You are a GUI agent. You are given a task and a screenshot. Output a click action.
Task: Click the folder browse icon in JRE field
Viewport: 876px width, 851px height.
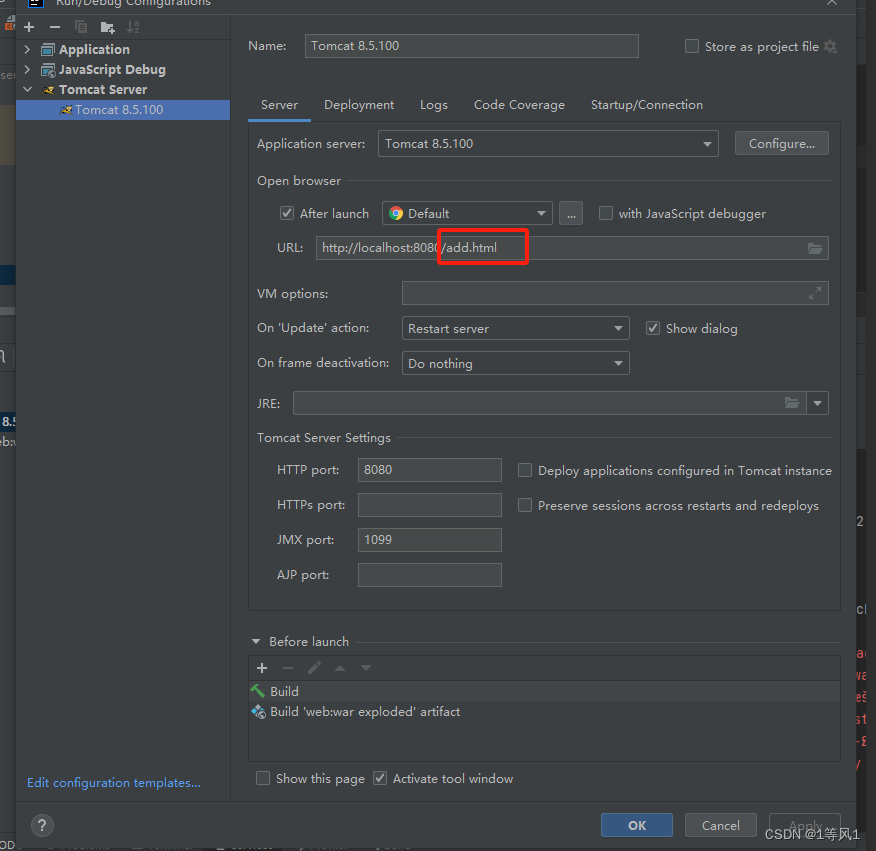(x=792, y=403)
